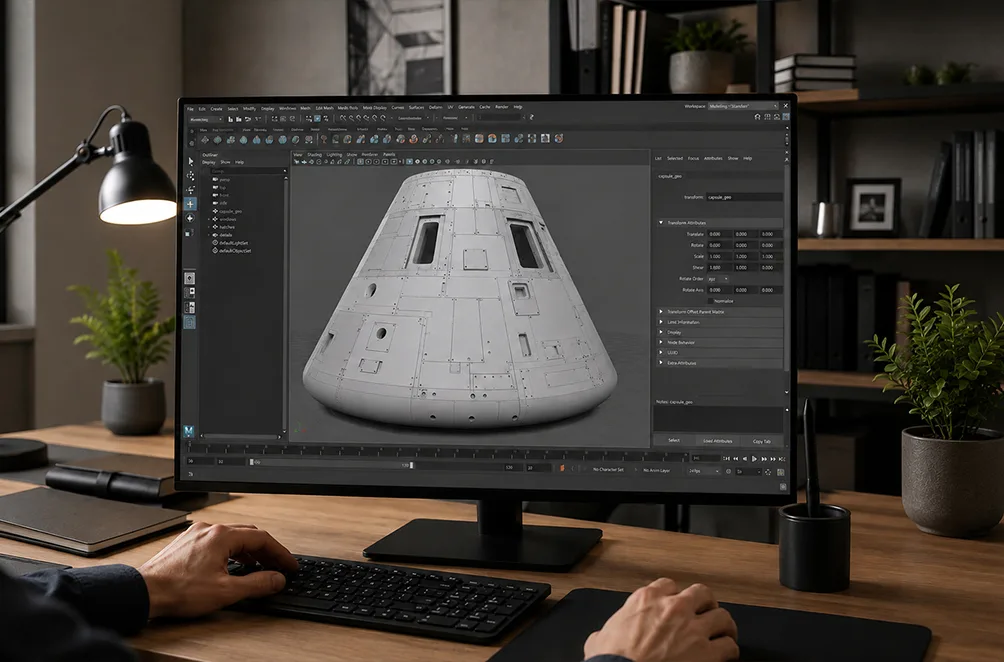Activate the highlighted Move tool in toolbox
The width and height of the screenshot is (1004, 662).
click(190, 204)
